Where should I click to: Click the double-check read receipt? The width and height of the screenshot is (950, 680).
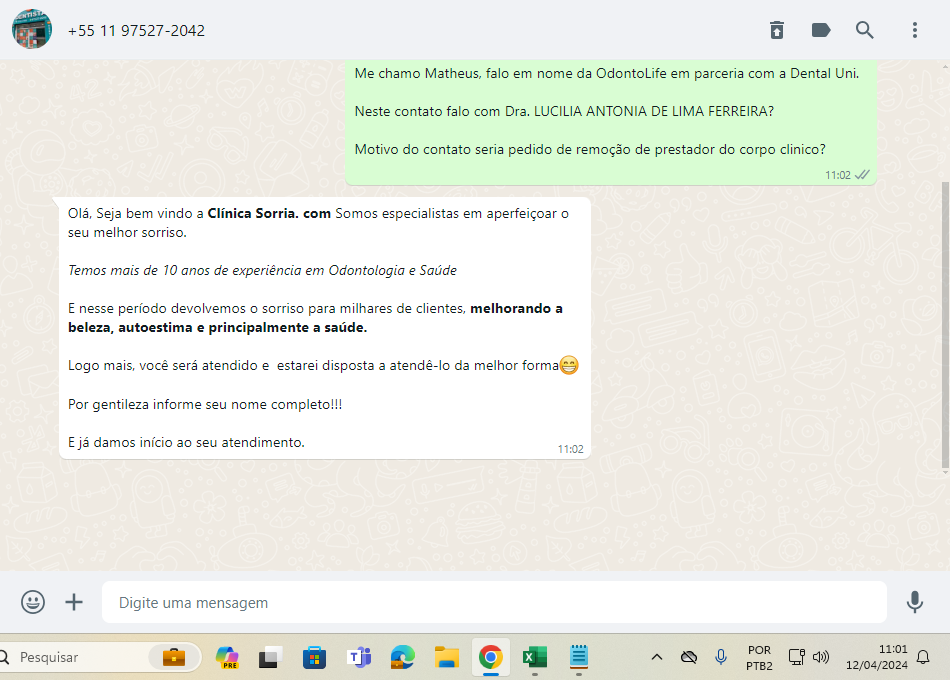pyautogui.click(x=862, y=175)
